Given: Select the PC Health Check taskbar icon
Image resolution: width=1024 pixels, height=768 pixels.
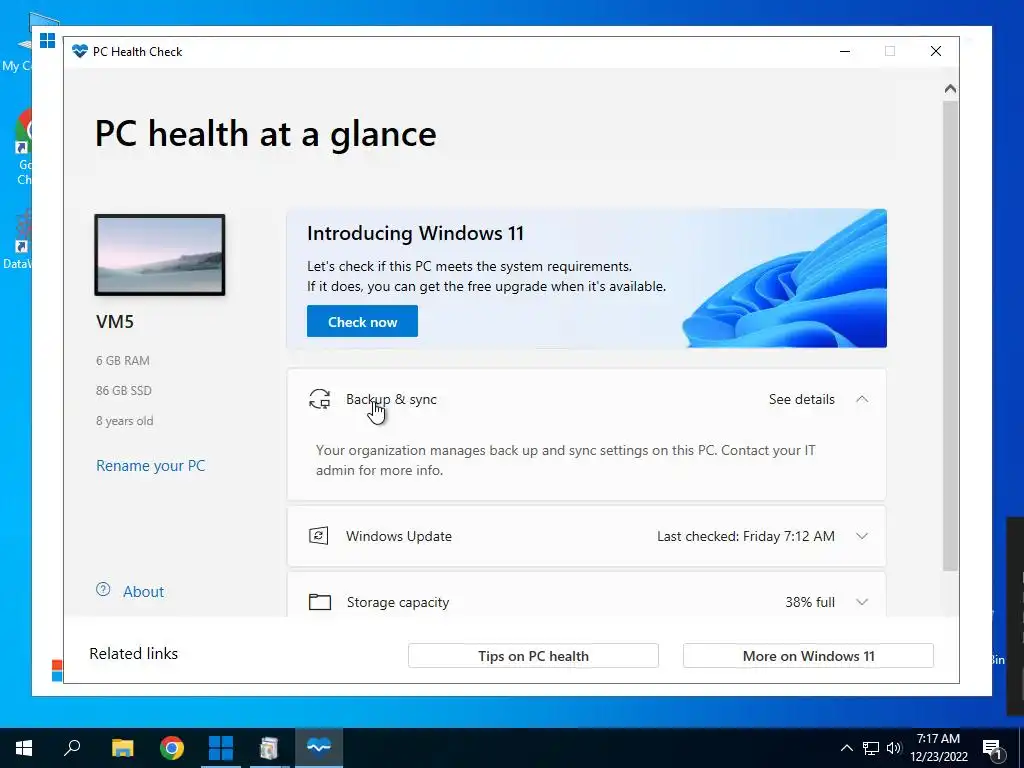Looking at the screenshot, I should click(x=319, y=748).
